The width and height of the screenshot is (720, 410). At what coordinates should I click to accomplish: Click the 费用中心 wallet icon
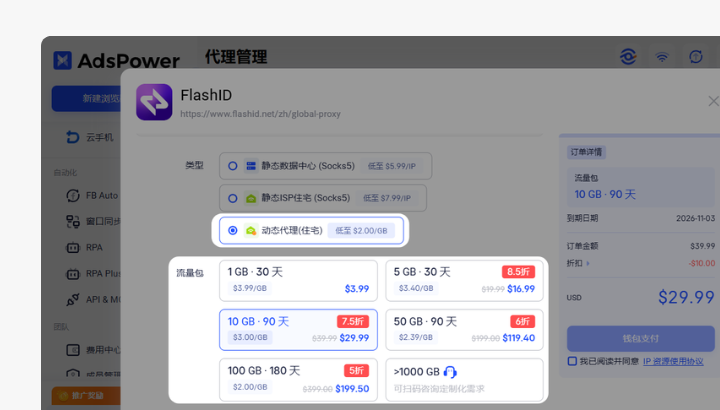tap(73, 350)
